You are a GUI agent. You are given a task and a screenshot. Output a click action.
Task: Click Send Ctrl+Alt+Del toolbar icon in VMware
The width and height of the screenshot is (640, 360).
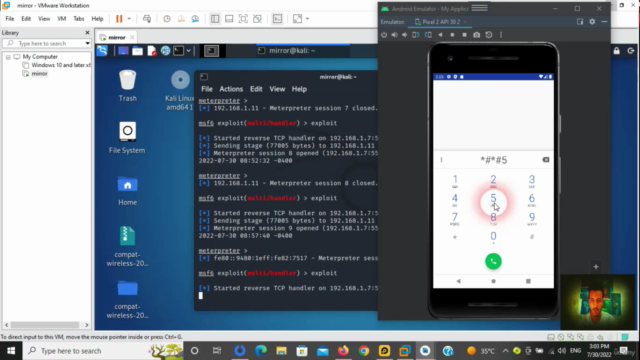pos(147,19)
